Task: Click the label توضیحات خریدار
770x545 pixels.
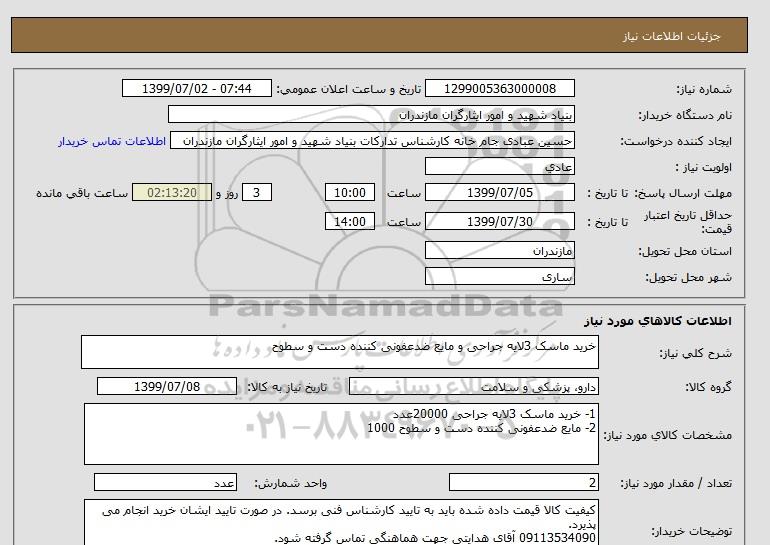Action: 691,531
